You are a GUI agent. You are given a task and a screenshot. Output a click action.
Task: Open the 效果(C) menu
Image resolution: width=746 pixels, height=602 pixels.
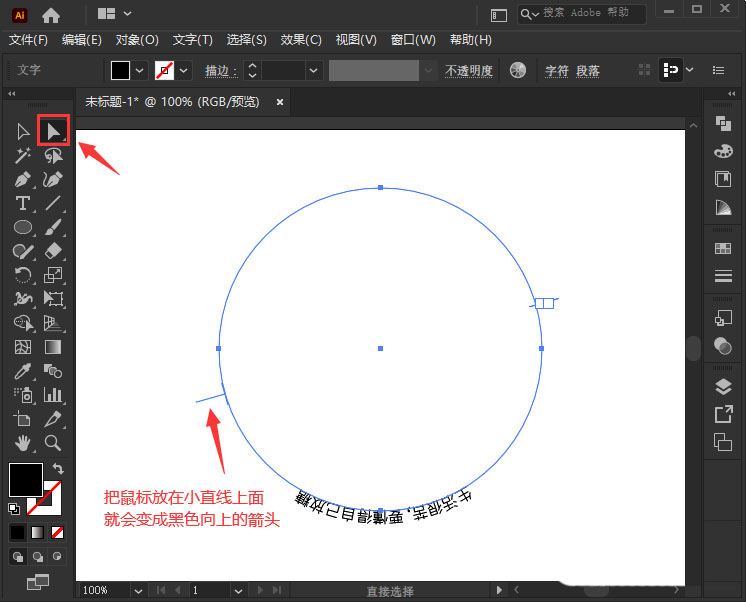click(x=301, y=40)
